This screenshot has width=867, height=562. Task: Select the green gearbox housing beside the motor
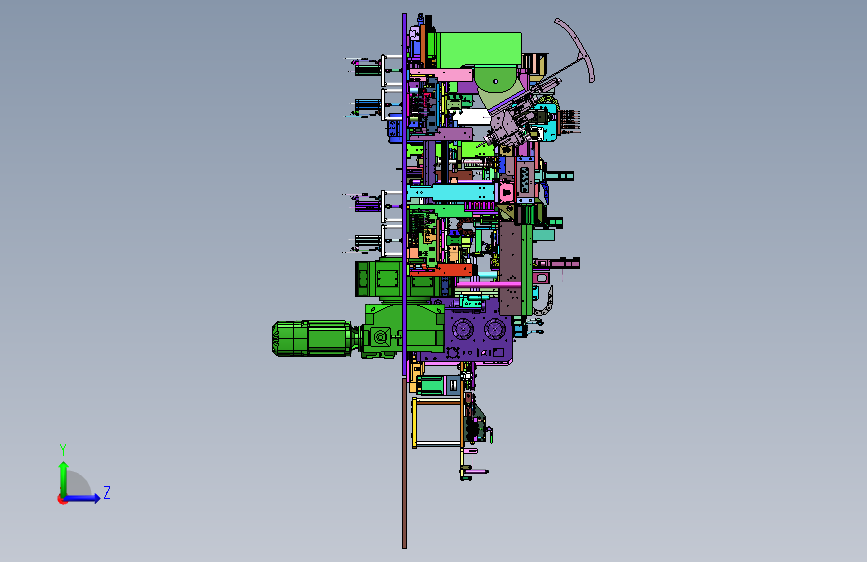coord(404,331)
